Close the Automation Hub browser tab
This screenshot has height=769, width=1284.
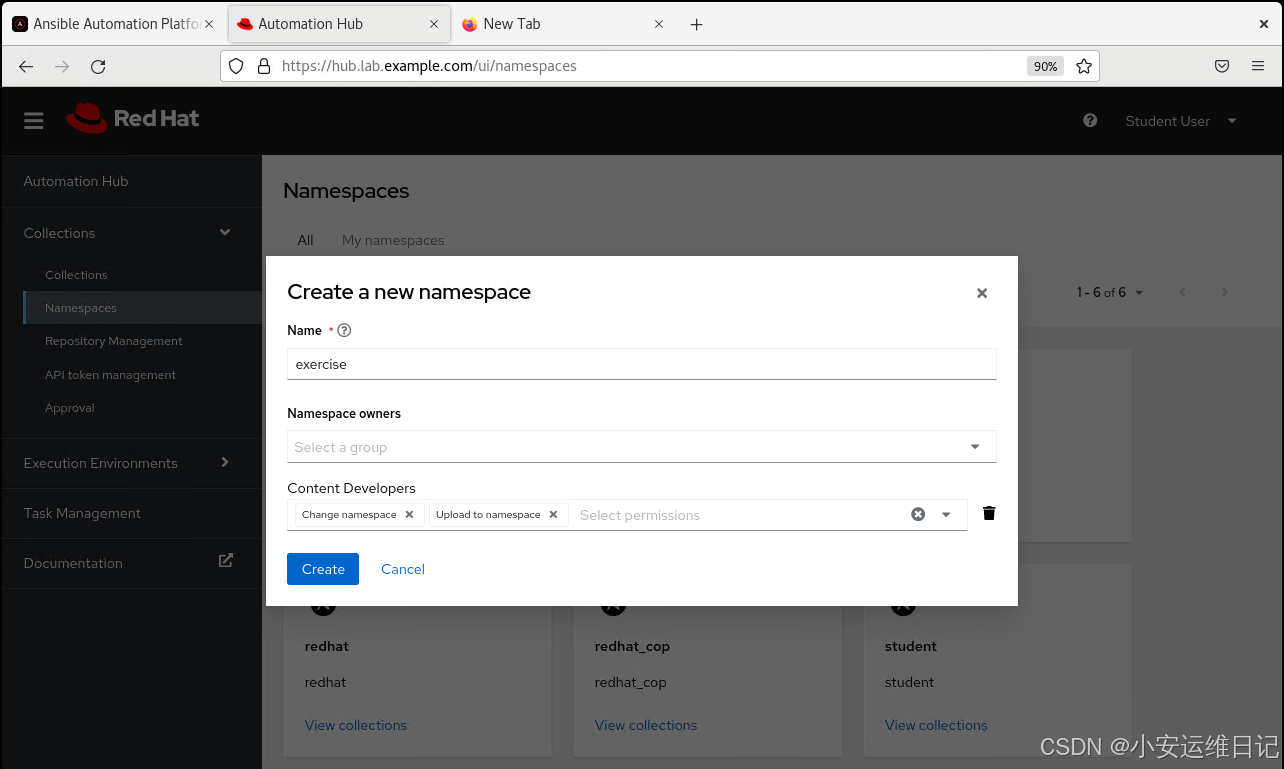434,24
